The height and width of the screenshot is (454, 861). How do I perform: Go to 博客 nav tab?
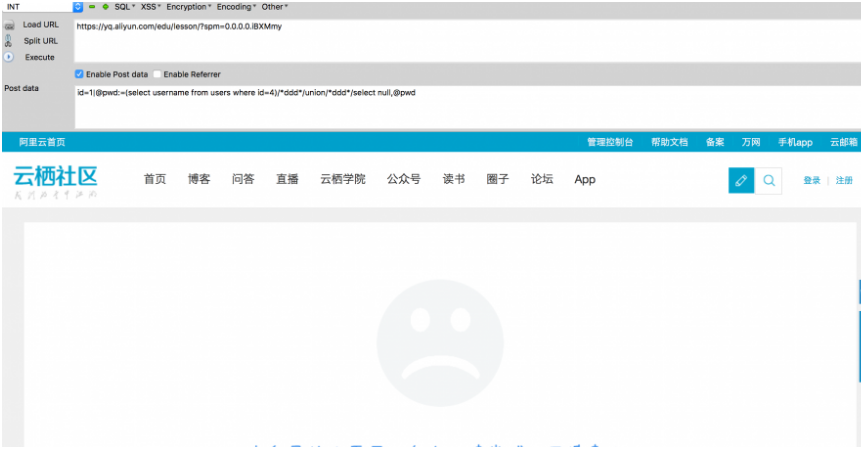click(x=199, y=179)
